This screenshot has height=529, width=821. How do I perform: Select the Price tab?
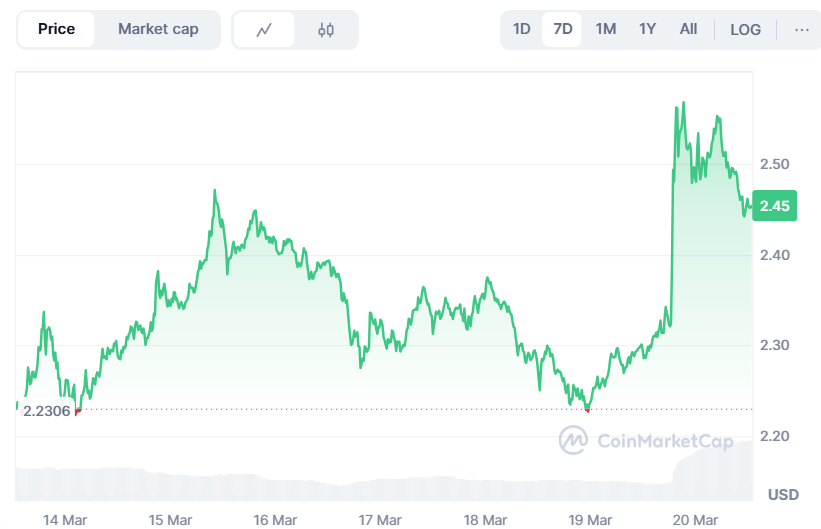56,29
